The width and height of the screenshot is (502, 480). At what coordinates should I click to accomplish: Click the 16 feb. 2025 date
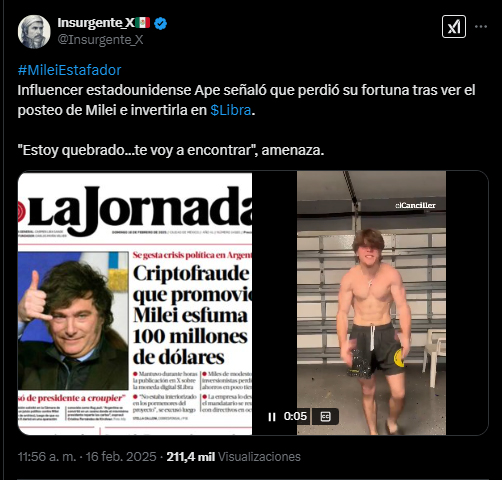point(121,457)
